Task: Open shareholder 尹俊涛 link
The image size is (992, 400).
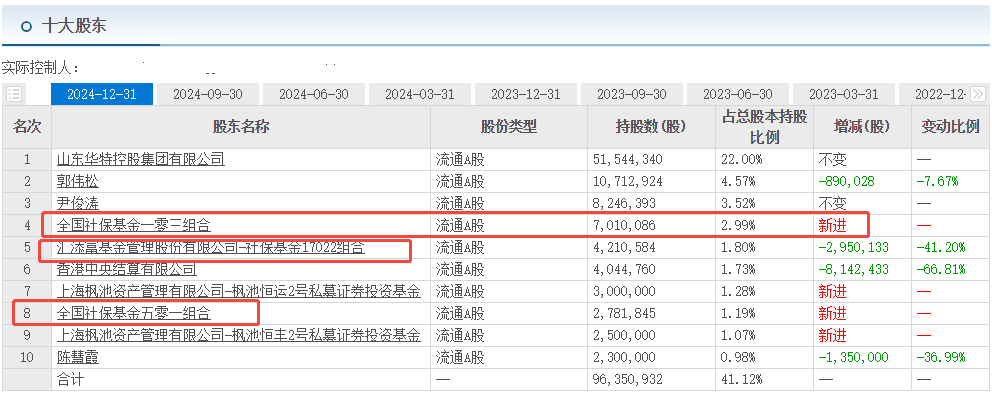Action: point(78,203)
